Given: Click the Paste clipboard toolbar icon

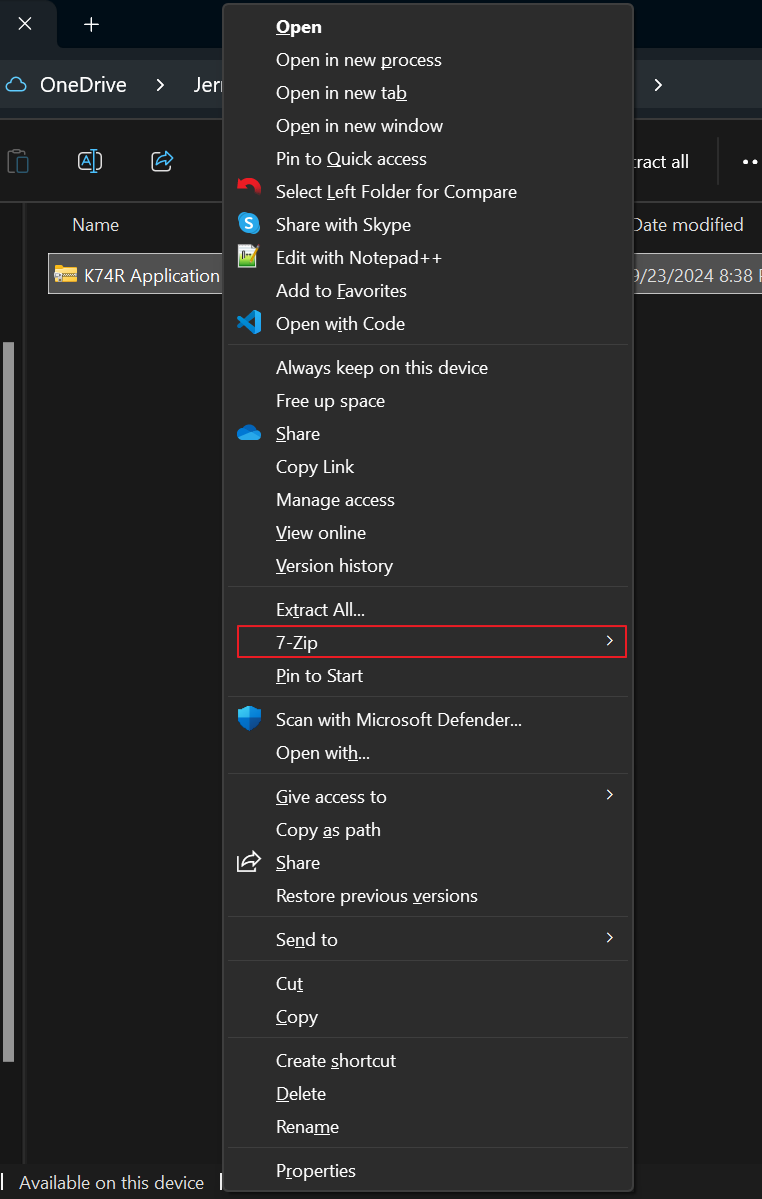Looking at the screenshot, I should (x=18, y=161).
